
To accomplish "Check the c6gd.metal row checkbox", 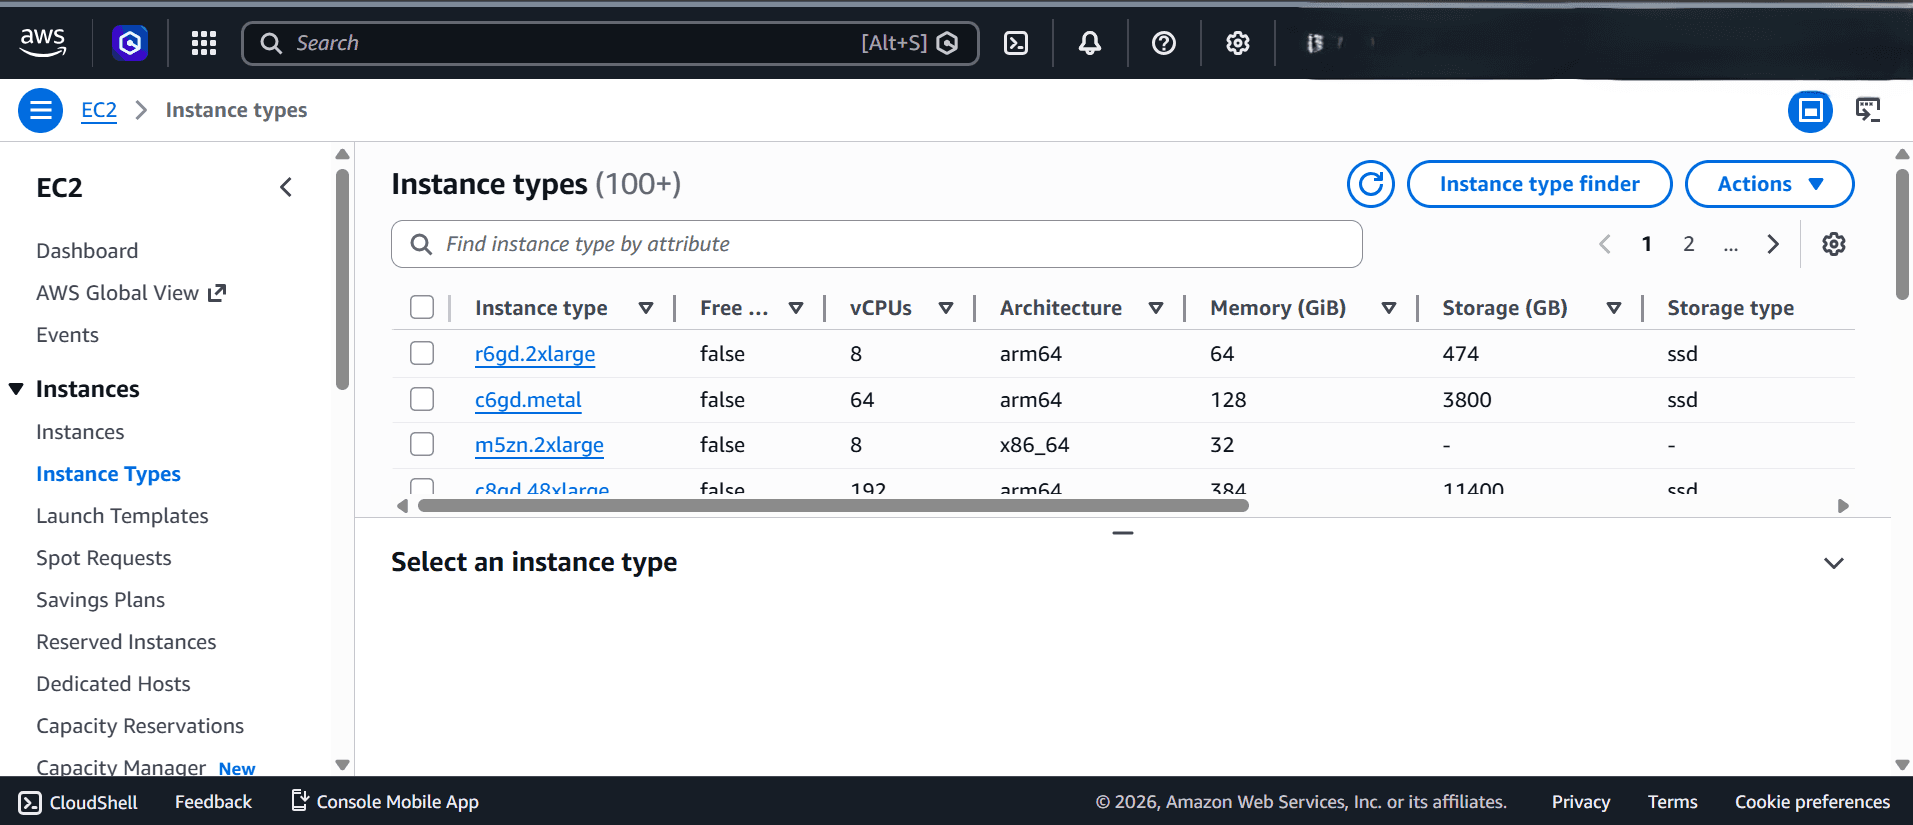I will [x=422, y=399].
